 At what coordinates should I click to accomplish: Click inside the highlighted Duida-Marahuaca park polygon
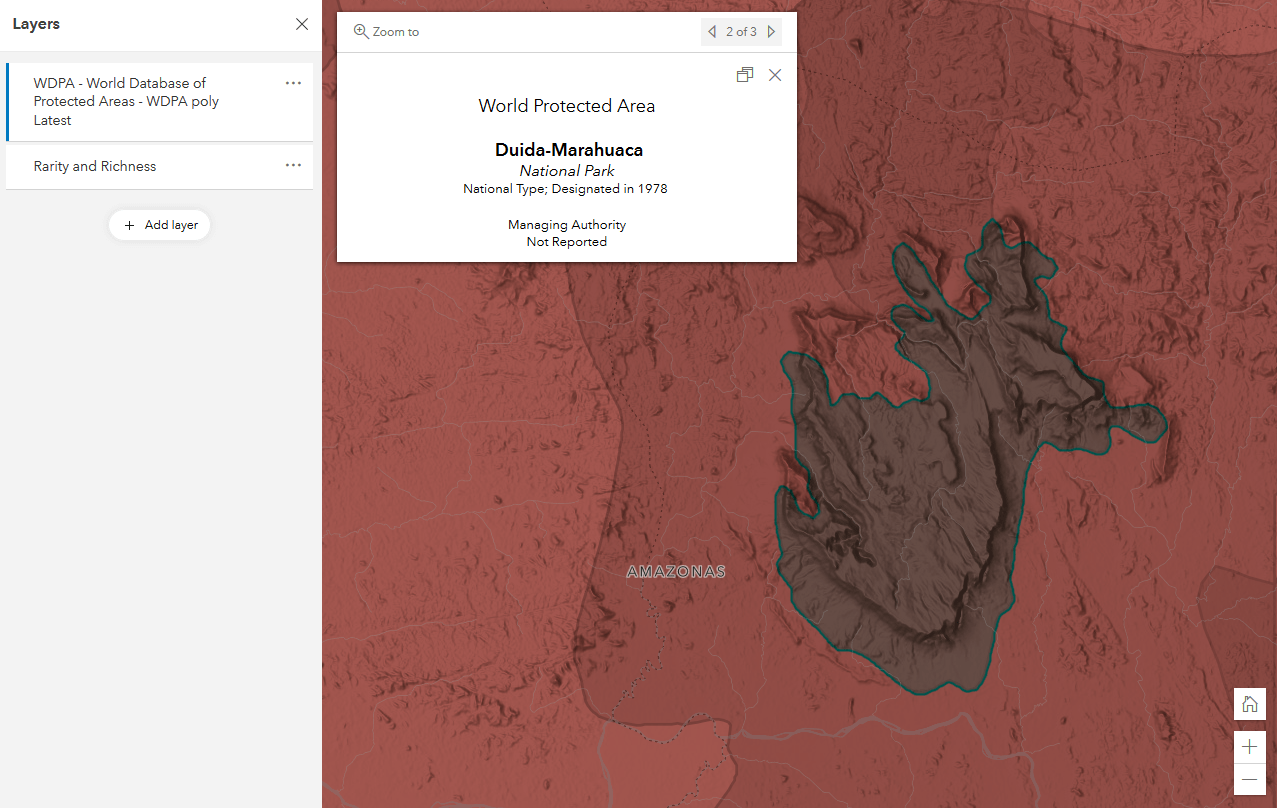[900, 500]
